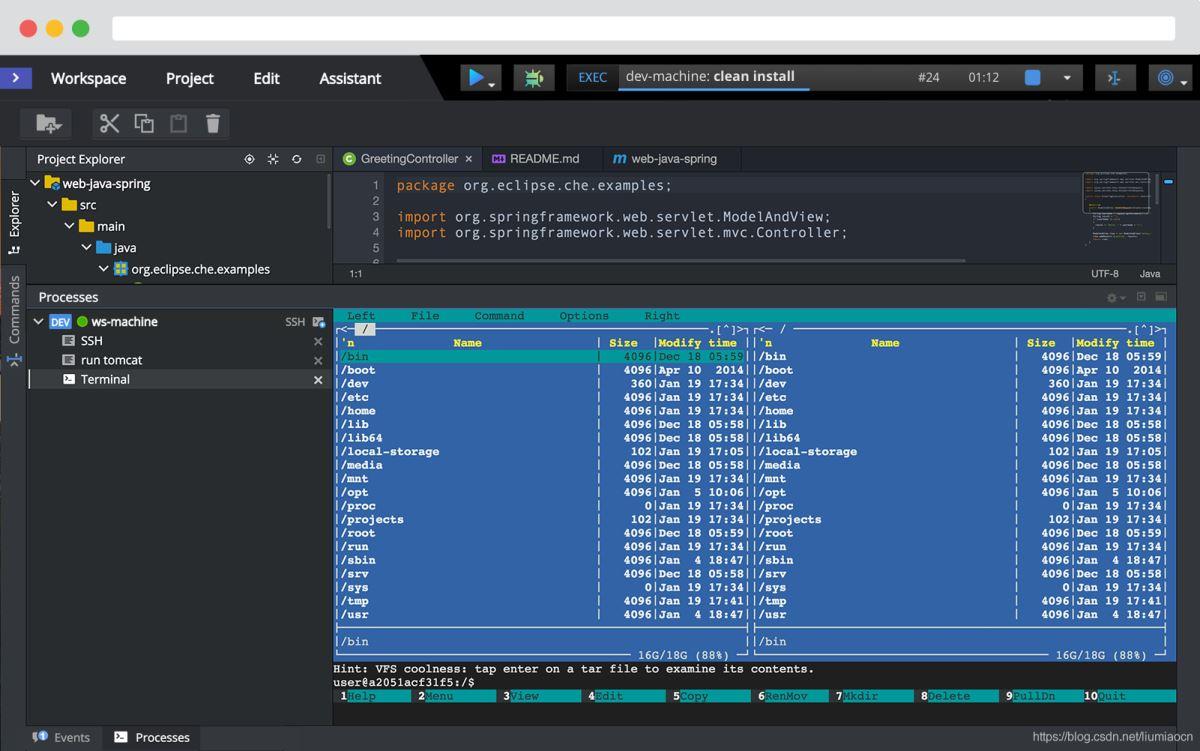Screen dimensions: 1200x751
Task: Click the Delete trash can icon
Action: [213, 123]
